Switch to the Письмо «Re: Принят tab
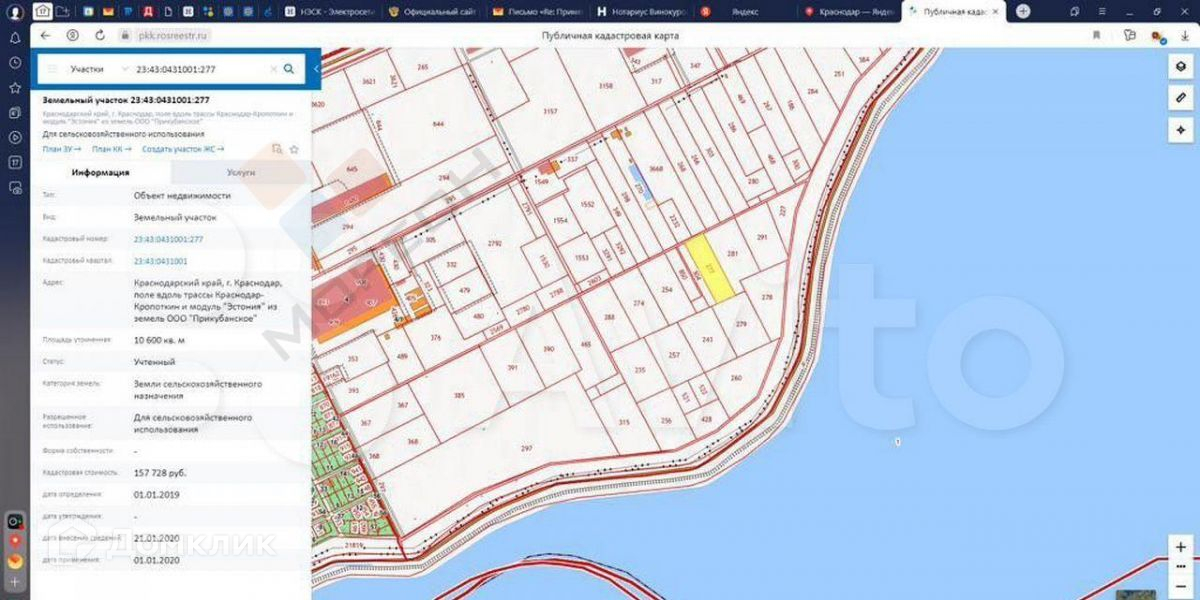The width and height of the screenshot is (1200, 600). point(536,11)
